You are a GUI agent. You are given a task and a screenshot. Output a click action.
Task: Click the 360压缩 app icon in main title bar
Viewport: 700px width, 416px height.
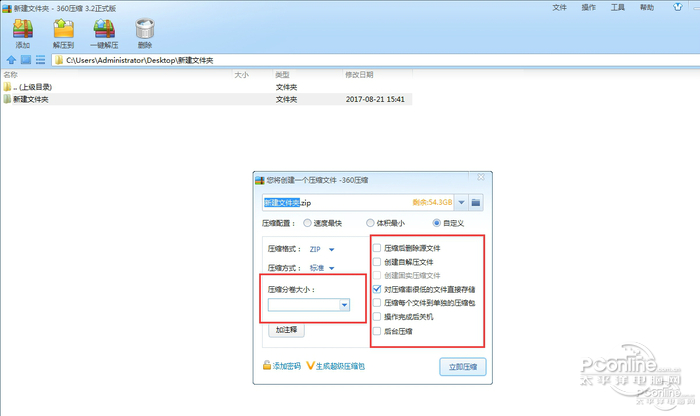7,8
